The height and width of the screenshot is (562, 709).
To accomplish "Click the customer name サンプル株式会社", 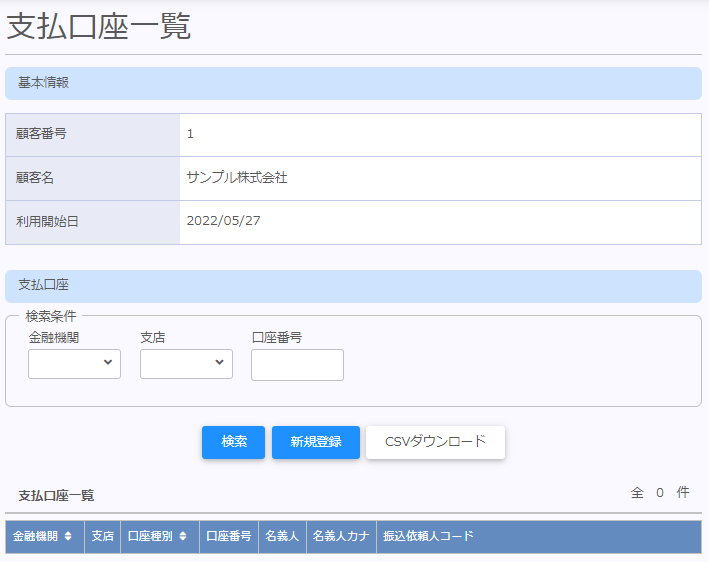I will (x=237, y=178).
